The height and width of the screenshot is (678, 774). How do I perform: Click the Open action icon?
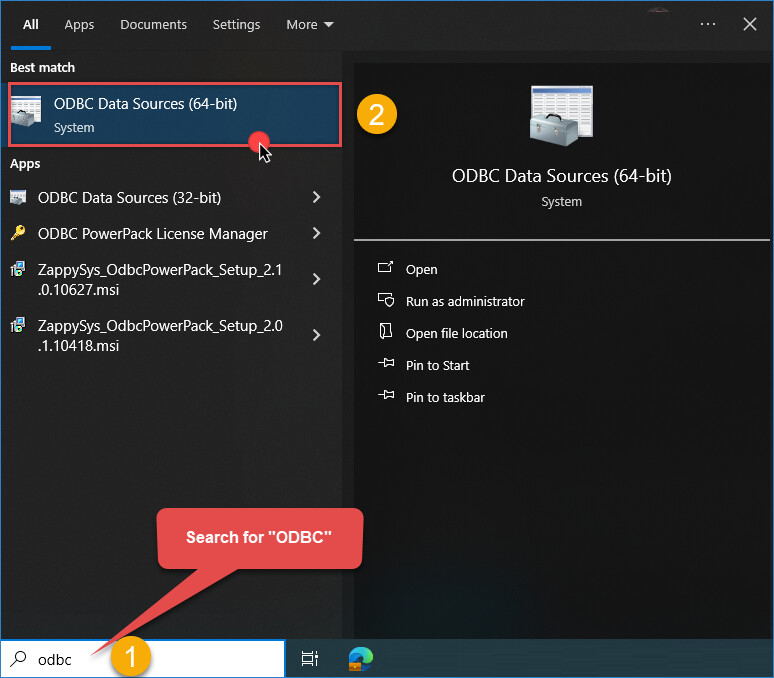pyautogui.click(x=386, y=267)
